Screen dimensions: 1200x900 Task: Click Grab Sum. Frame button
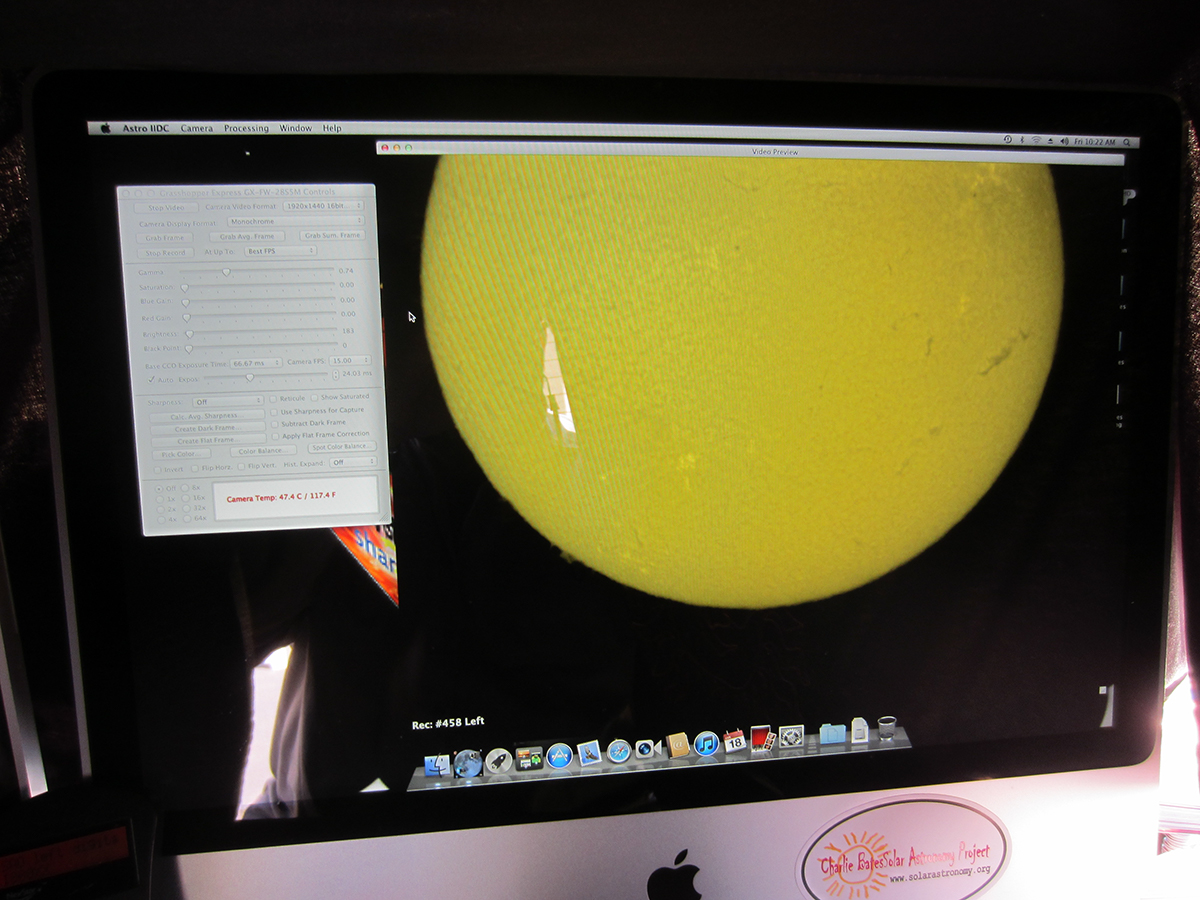(x=332, y=235)
